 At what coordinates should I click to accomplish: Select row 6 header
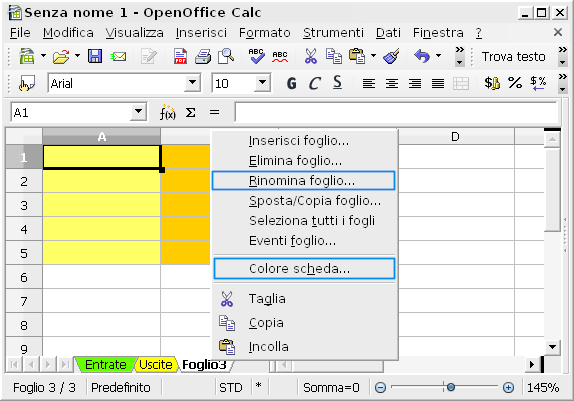click(x=24, y=278)
